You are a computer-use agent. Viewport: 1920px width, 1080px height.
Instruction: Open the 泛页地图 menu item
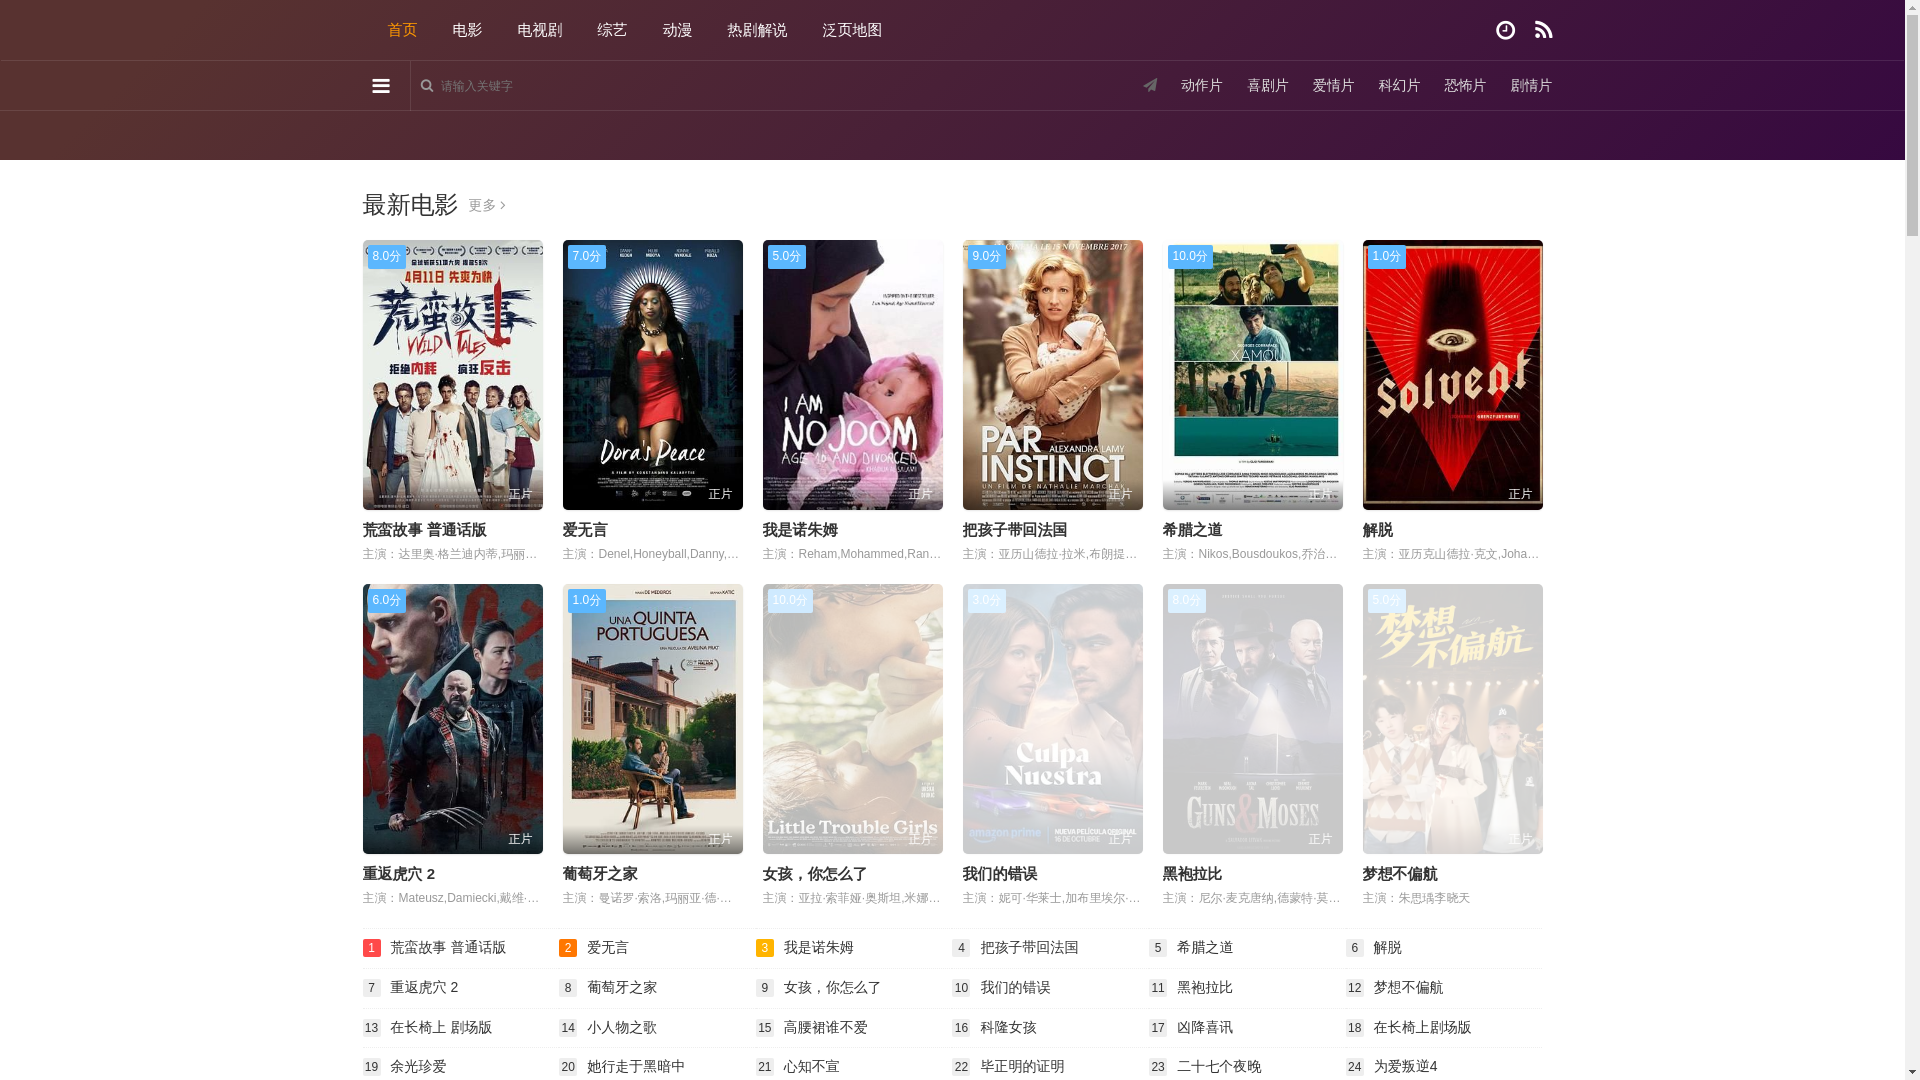852,30
